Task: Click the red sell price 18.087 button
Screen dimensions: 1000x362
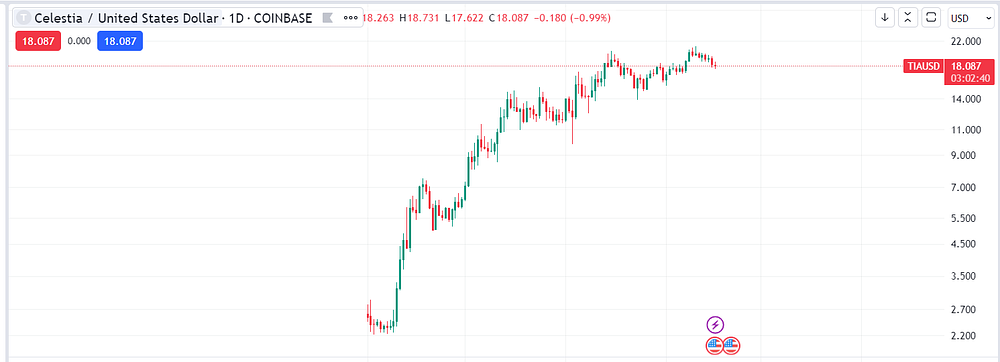Action: coord(38,41)
